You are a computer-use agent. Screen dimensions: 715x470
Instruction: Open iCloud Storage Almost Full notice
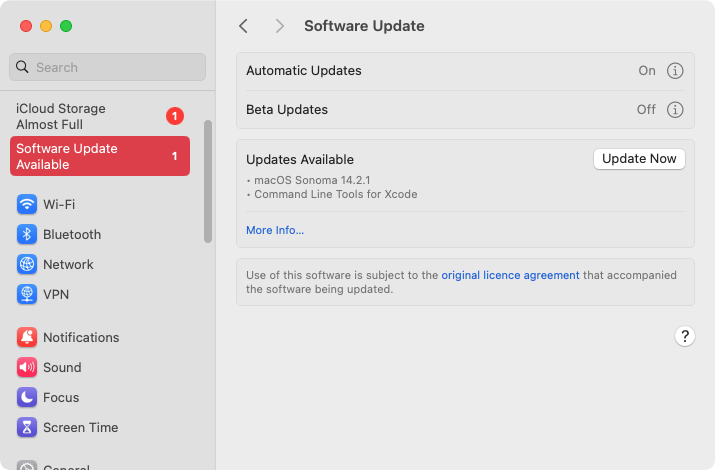(x=100, y=116)
